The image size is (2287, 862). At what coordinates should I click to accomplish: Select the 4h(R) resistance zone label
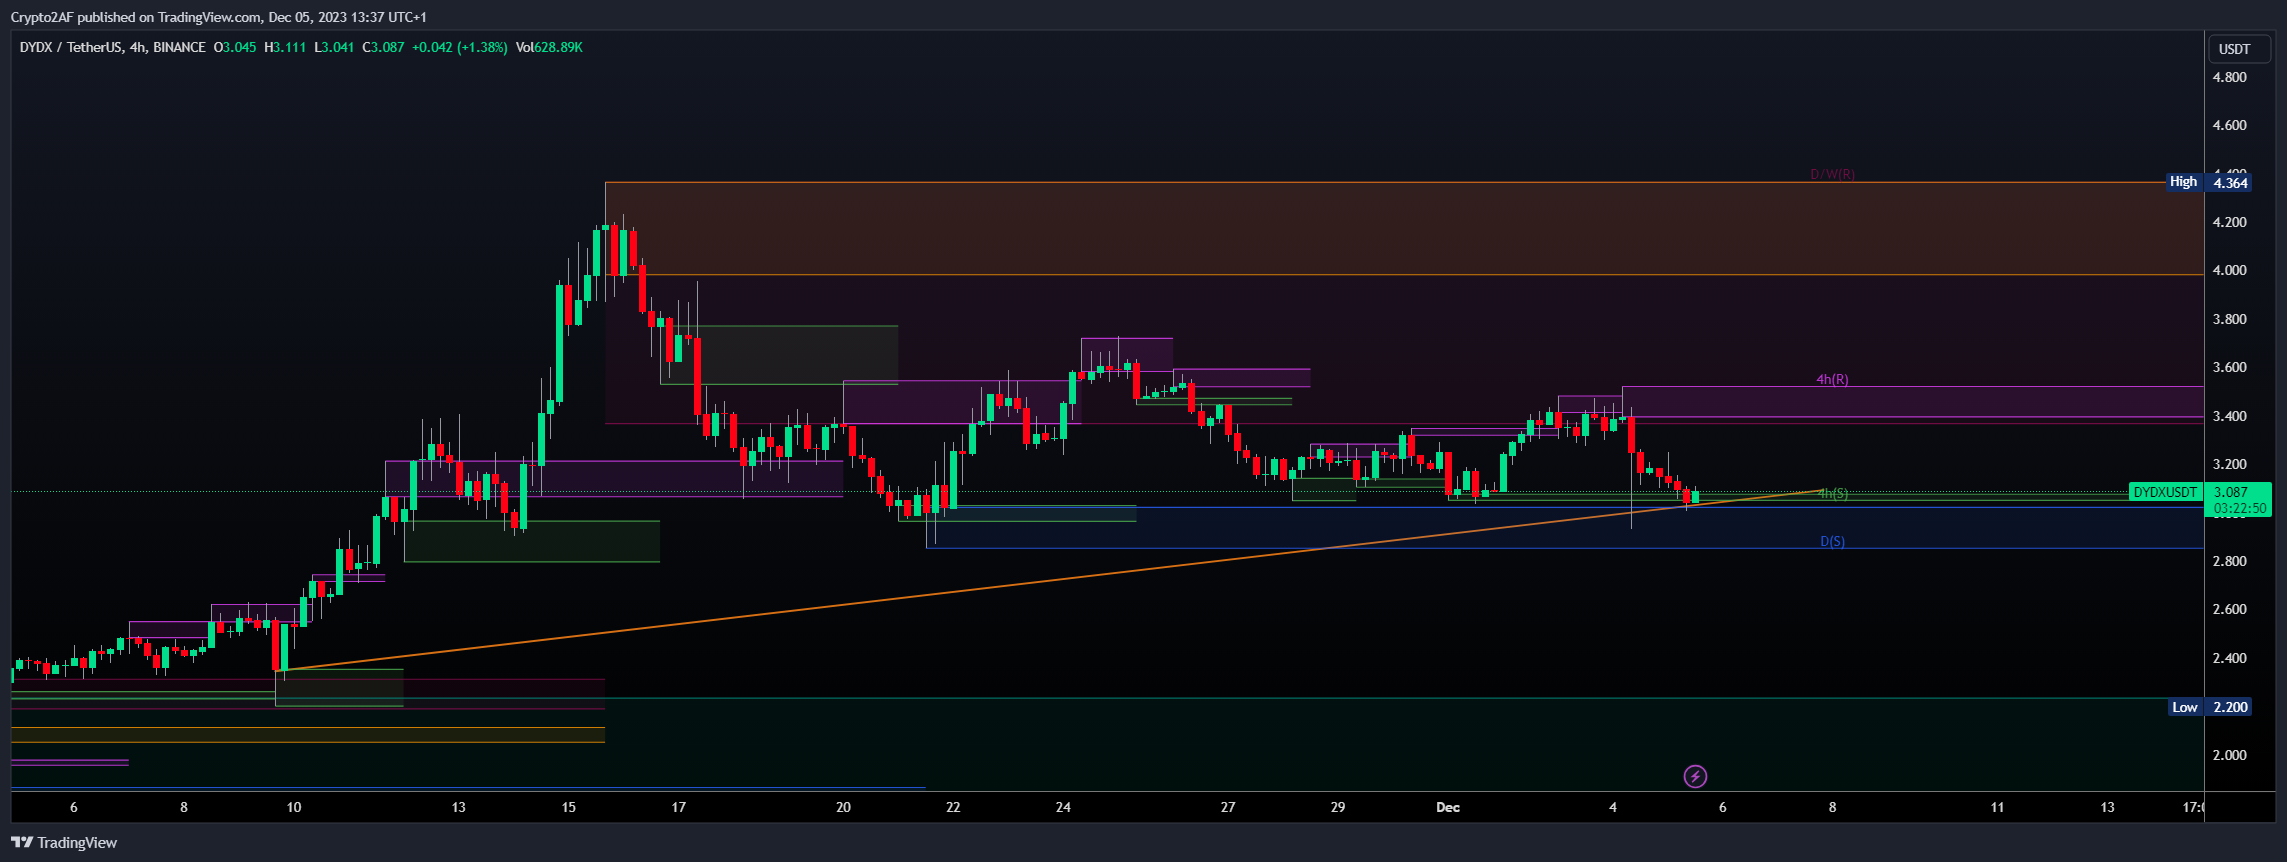pyautogui.click(x=1832, y=379)
